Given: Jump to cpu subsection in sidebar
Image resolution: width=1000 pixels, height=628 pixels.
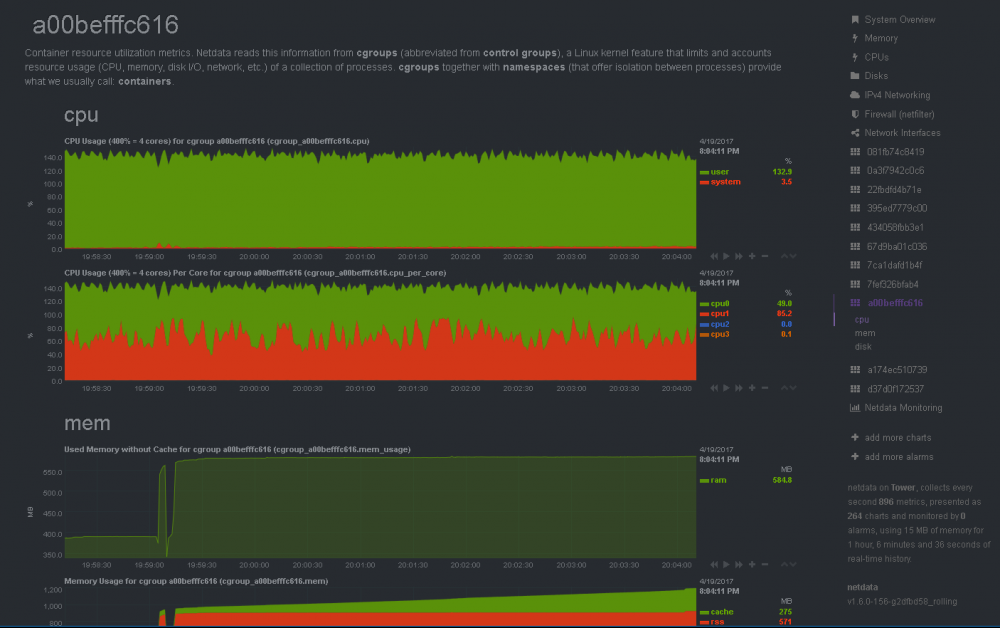Looking at the screenshot, I should tap(862, 320).
